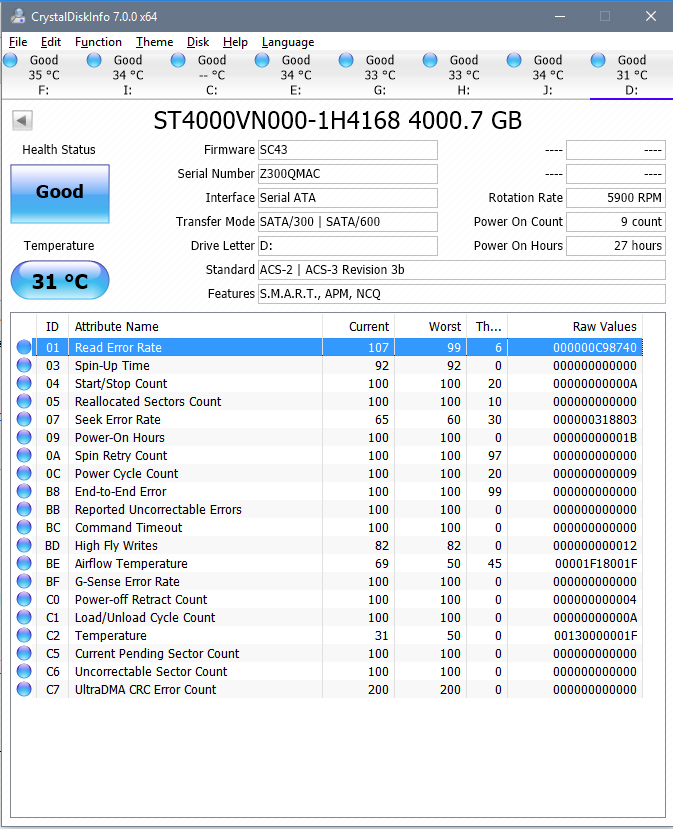
Task: Click the Serial Number field
Action: (347, 174)
